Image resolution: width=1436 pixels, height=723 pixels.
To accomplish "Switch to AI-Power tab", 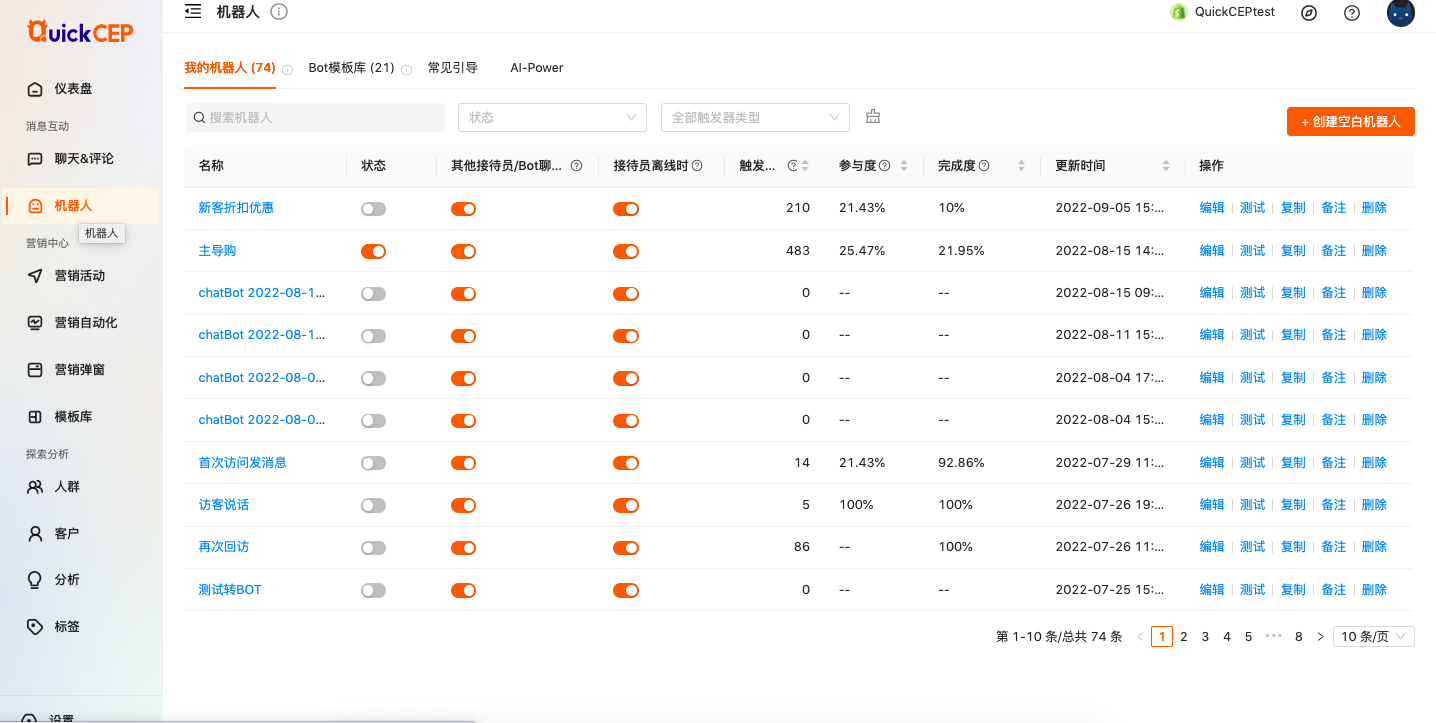I will pyautogui.click(x=537, y=68).
